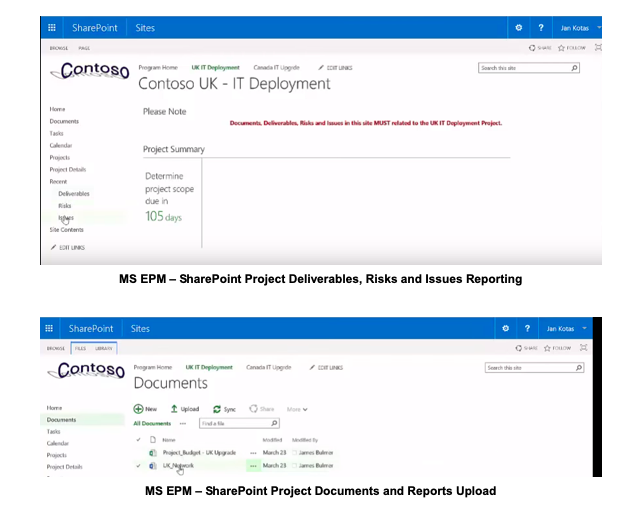Viewport: 637px width, 522px height.
Task: Open UK IT Deployment link on Documents page
Action: pyautogui.click(x=209, y=367)
